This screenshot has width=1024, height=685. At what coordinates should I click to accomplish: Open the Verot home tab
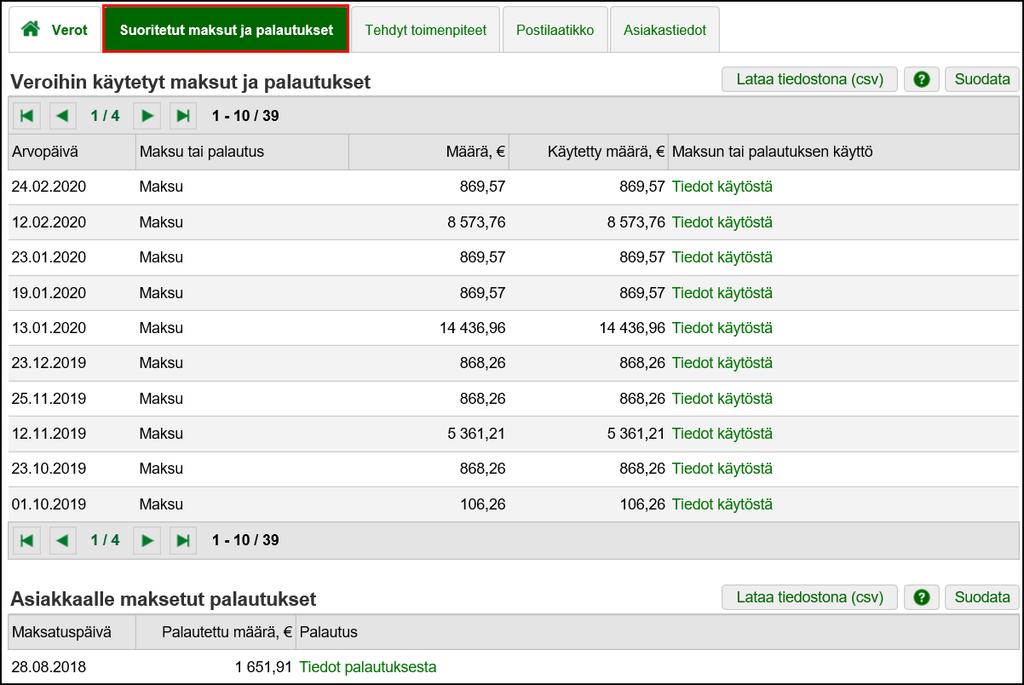55,30
